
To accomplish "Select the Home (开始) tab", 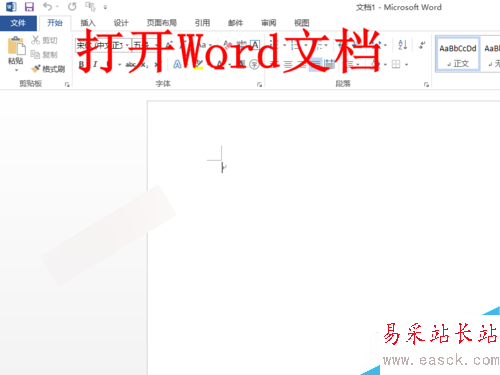I will [55, 23].
